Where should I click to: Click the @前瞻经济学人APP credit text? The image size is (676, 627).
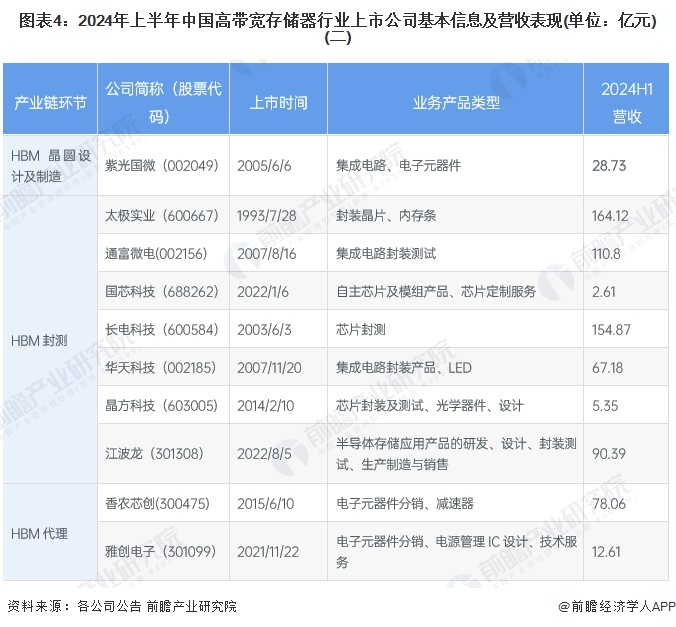coord(617,606)
